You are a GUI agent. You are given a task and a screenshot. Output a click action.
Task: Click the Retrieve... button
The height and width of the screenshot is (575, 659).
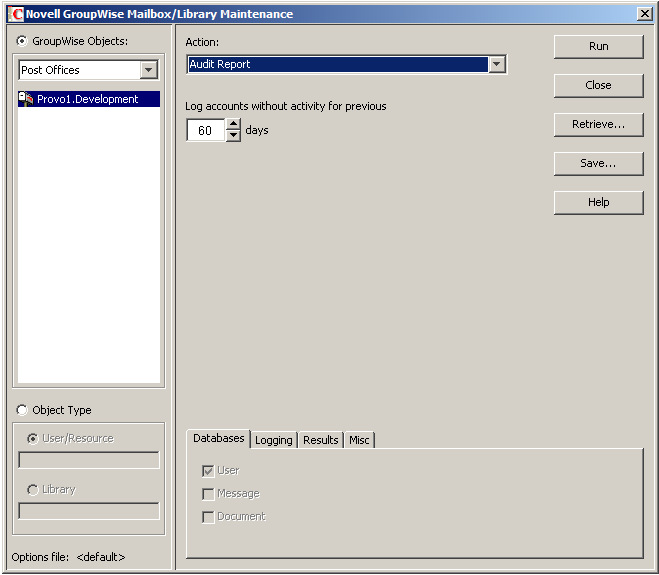[x=598, y=124]
